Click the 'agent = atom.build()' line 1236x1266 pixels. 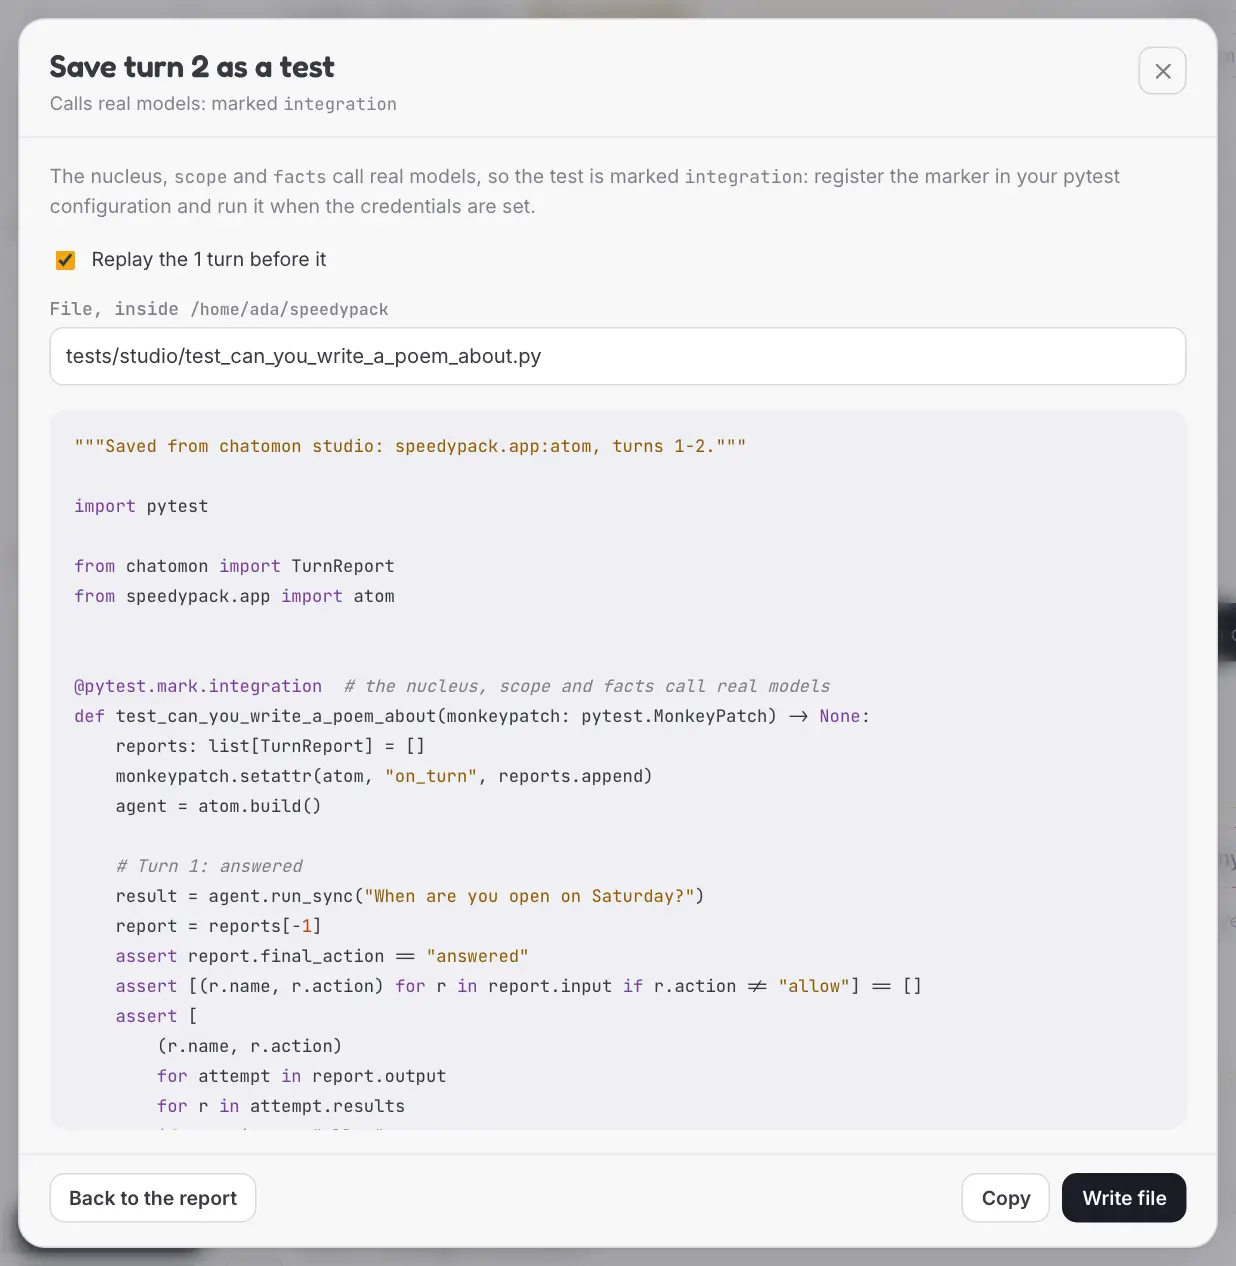tap(218, 806)
